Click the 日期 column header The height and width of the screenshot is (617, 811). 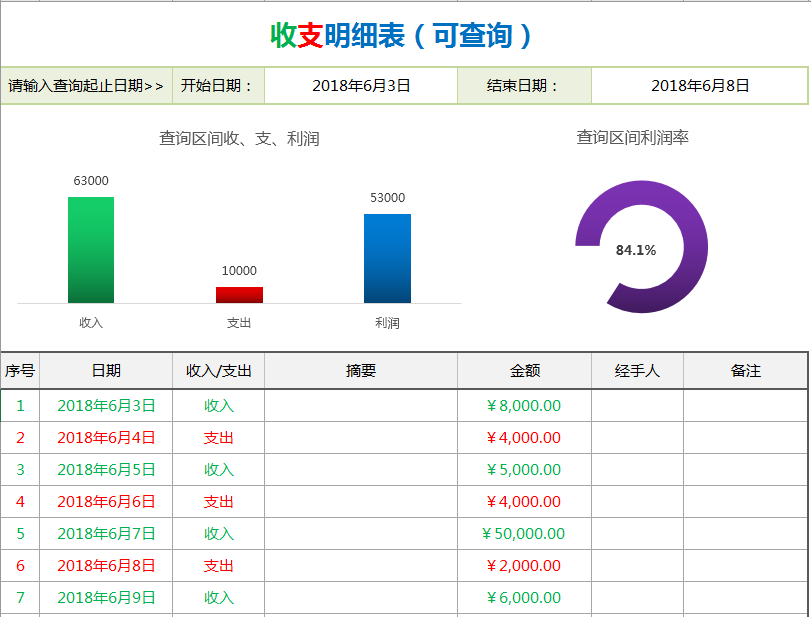pos(106,371)
